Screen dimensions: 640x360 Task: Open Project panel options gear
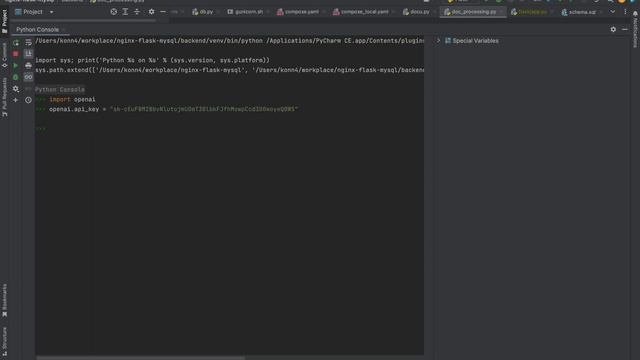[x=151, y=12]
